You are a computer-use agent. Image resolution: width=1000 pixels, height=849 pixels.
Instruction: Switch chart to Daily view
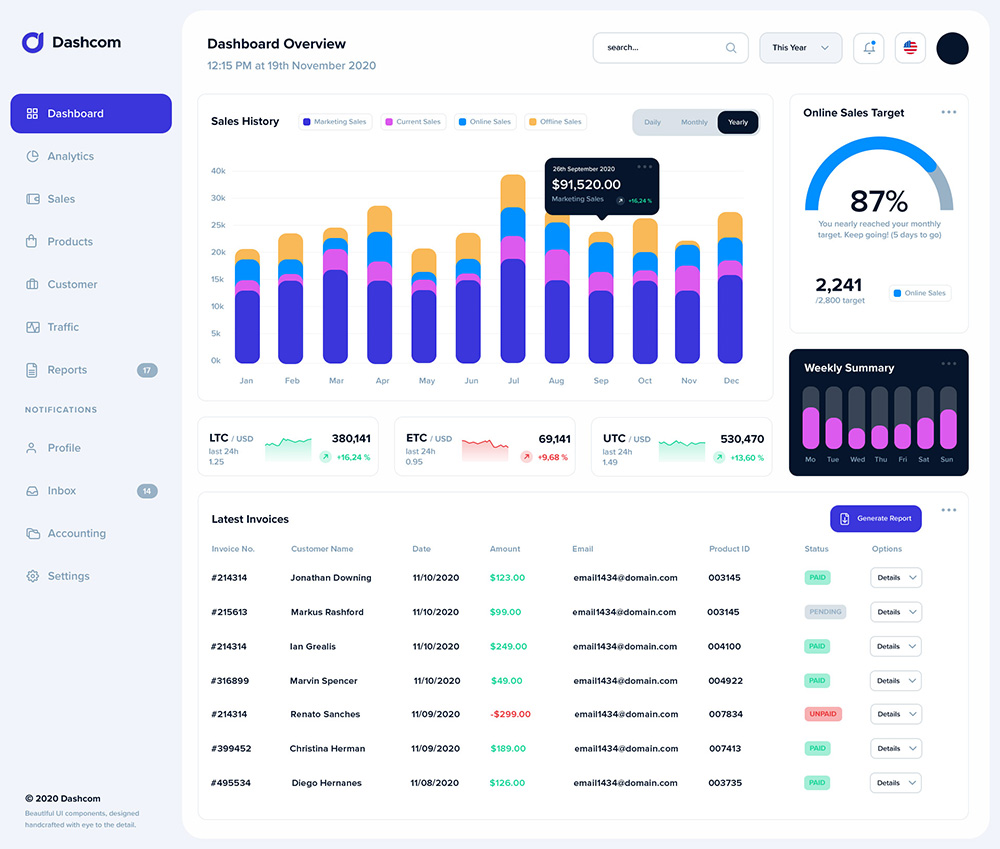coord(652,122)
